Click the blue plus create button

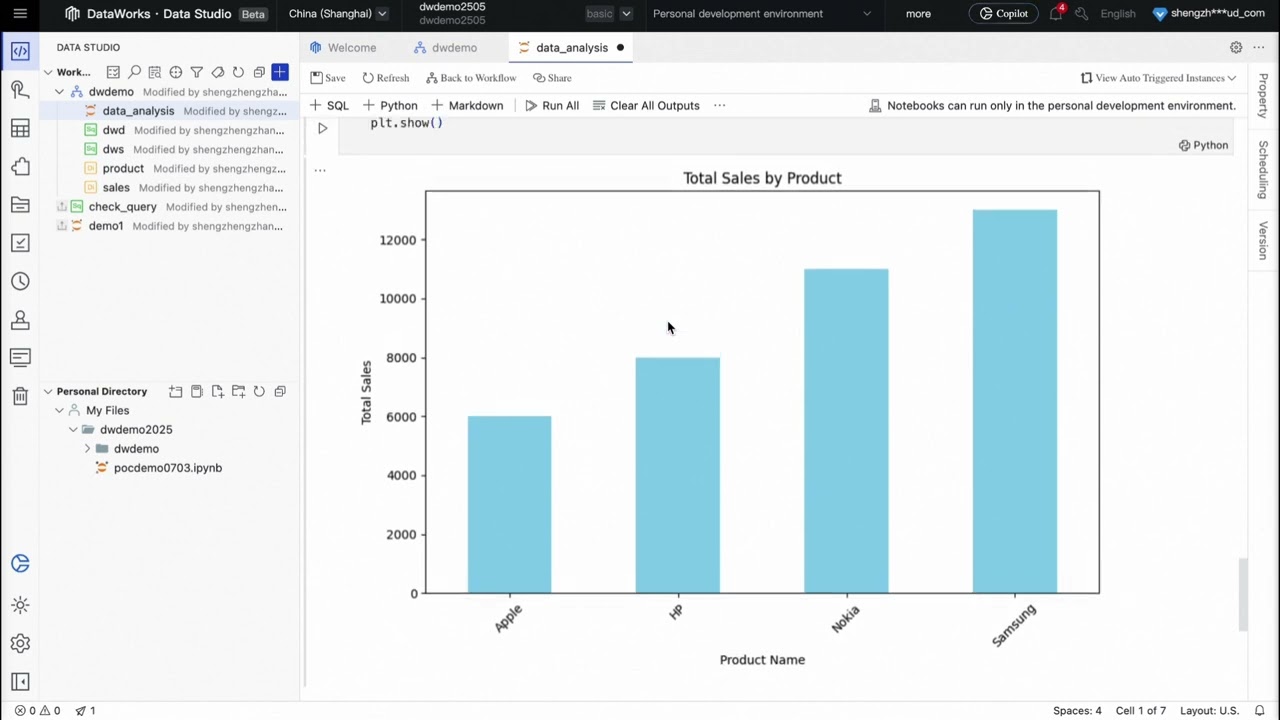pyautogui.click(x=280, y=72)
